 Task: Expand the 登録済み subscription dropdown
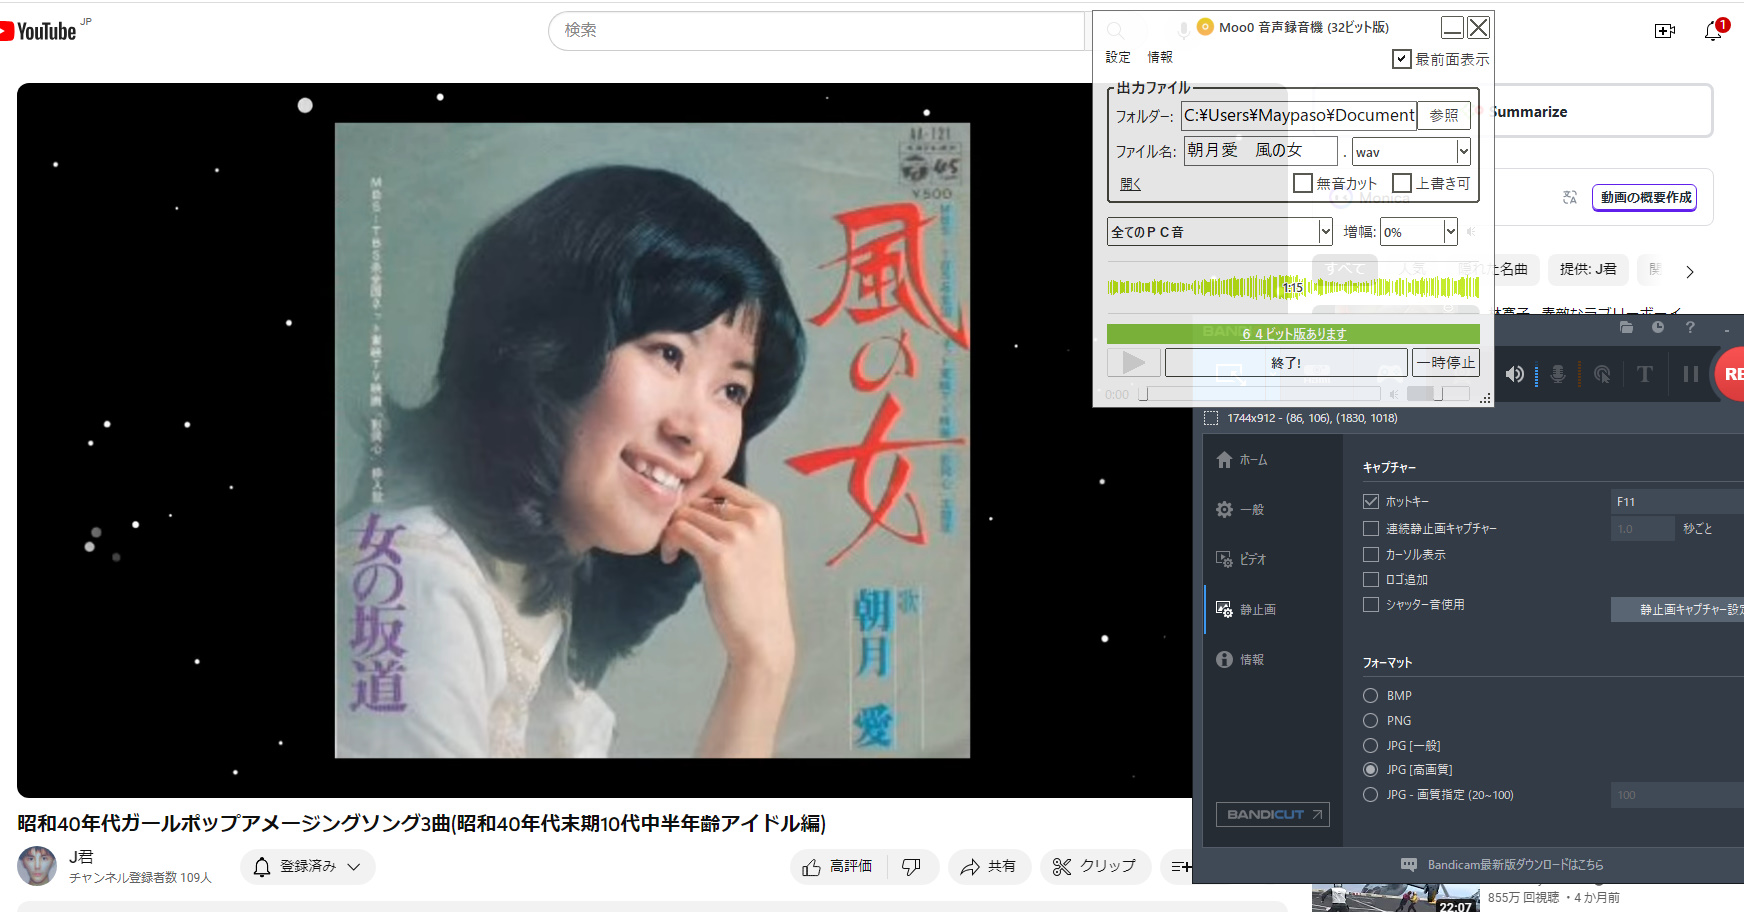coord(308,867)
